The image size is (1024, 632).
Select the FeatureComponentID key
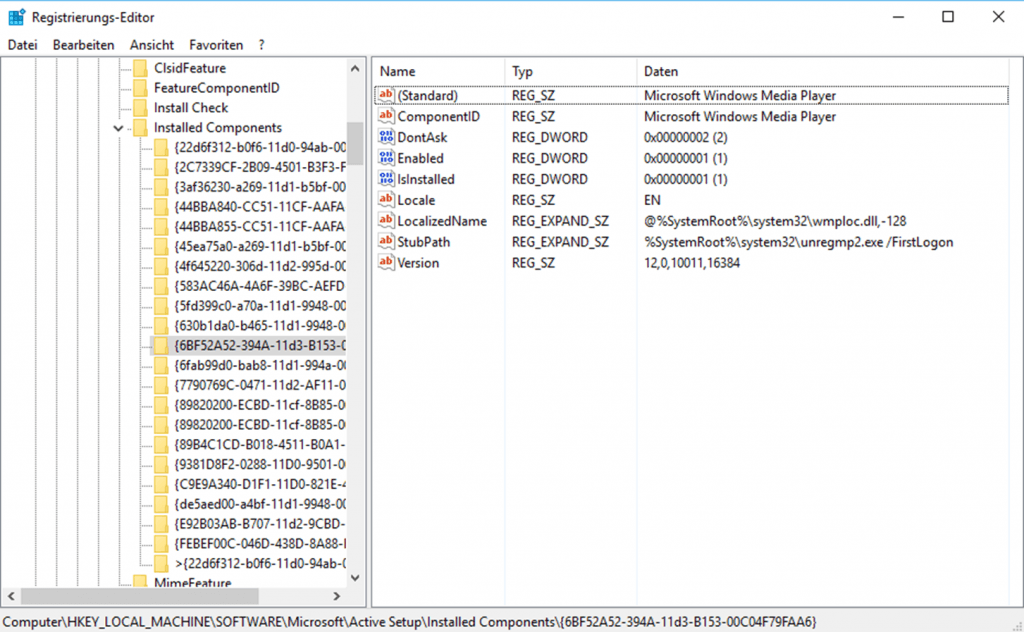point(216,88)
